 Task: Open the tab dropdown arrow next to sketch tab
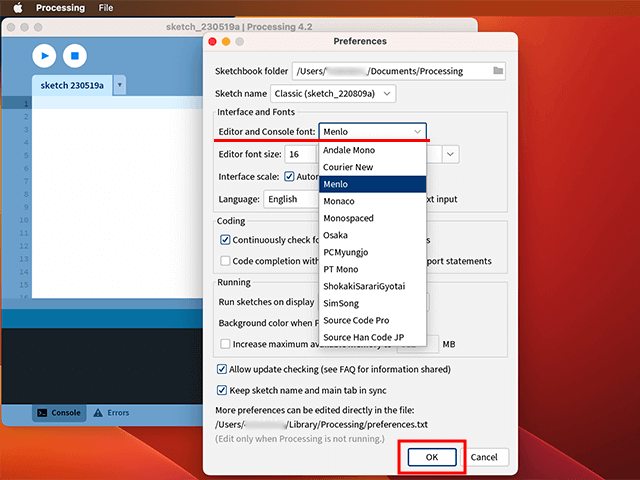120,85
